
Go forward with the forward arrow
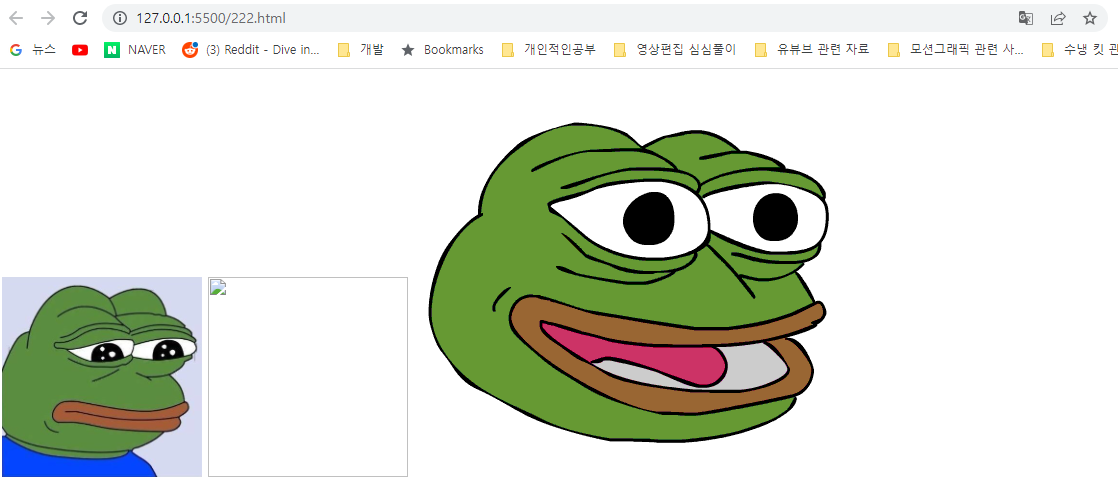click(48, 18)
